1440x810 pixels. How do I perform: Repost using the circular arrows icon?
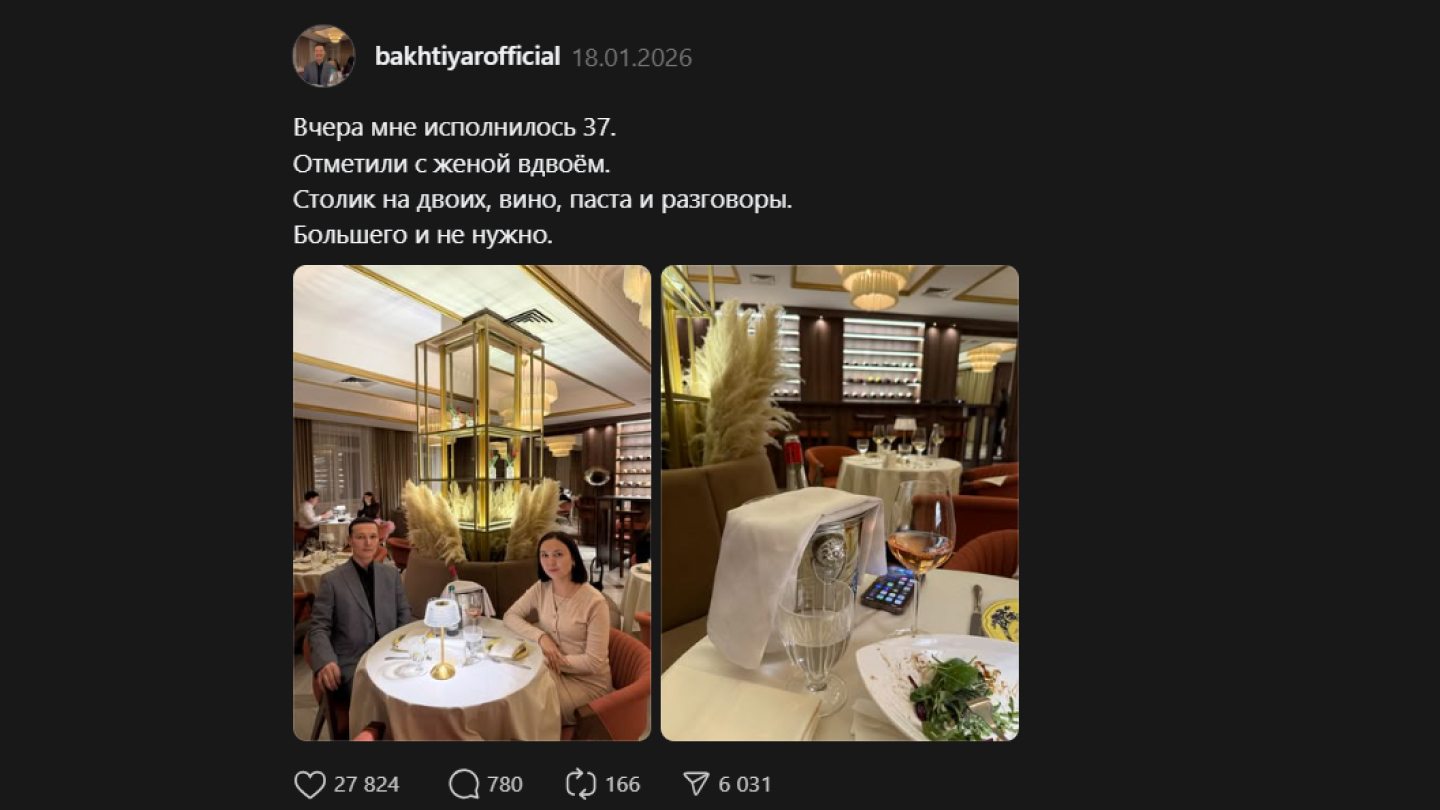(581, 784)
